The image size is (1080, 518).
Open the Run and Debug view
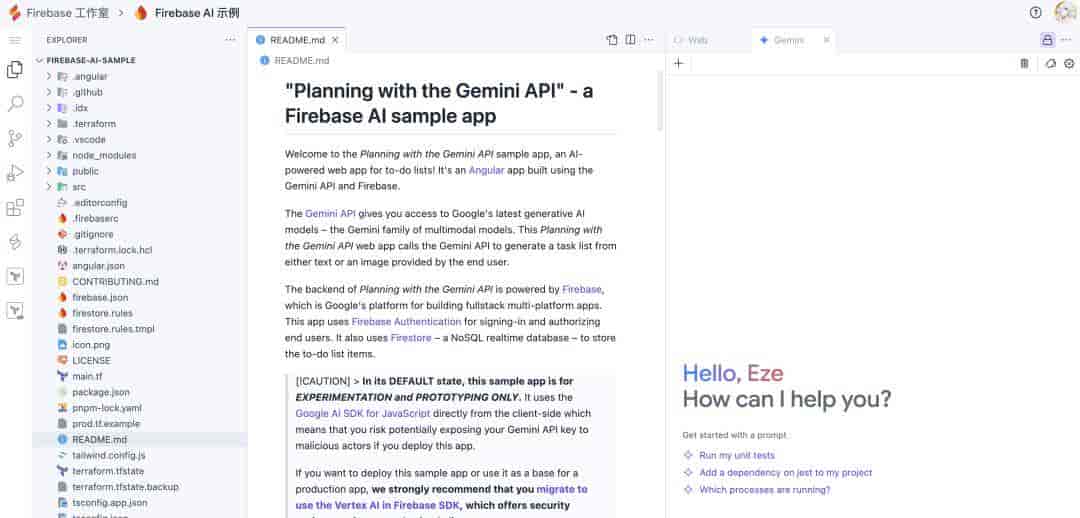click(14, 173)
